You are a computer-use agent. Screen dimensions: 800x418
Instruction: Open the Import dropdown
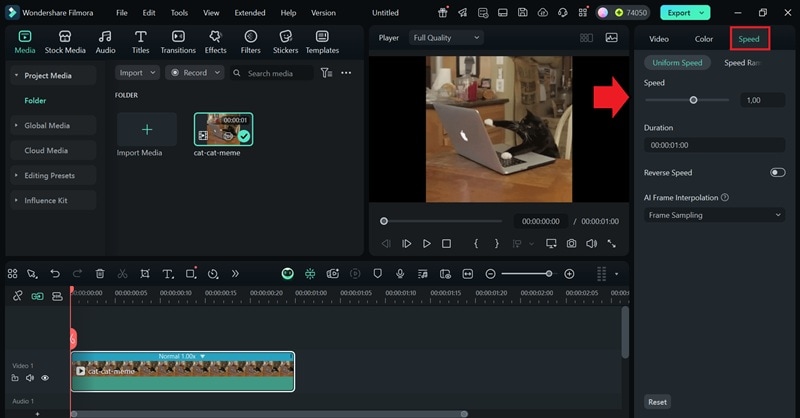(137, 73)
